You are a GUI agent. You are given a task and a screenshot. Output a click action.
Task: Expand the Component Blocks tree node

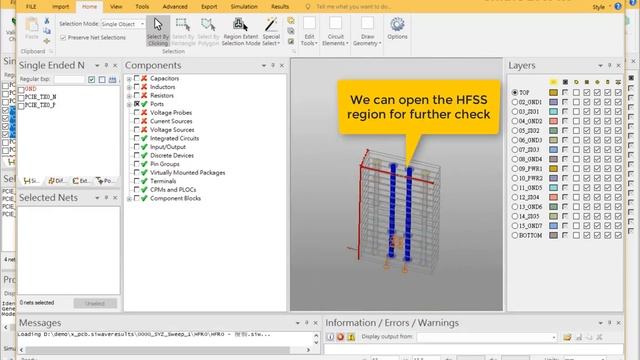129,199
